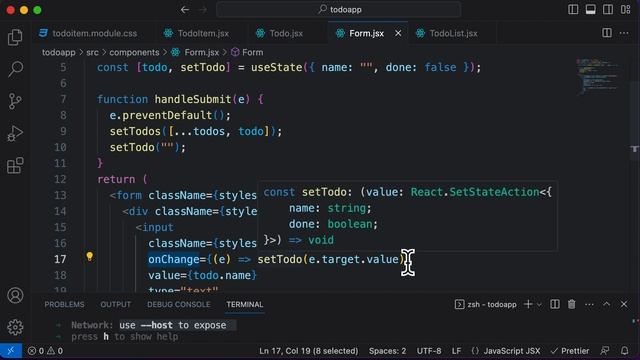Click Ln 17, Col 19 status entry

pos(309,351)
